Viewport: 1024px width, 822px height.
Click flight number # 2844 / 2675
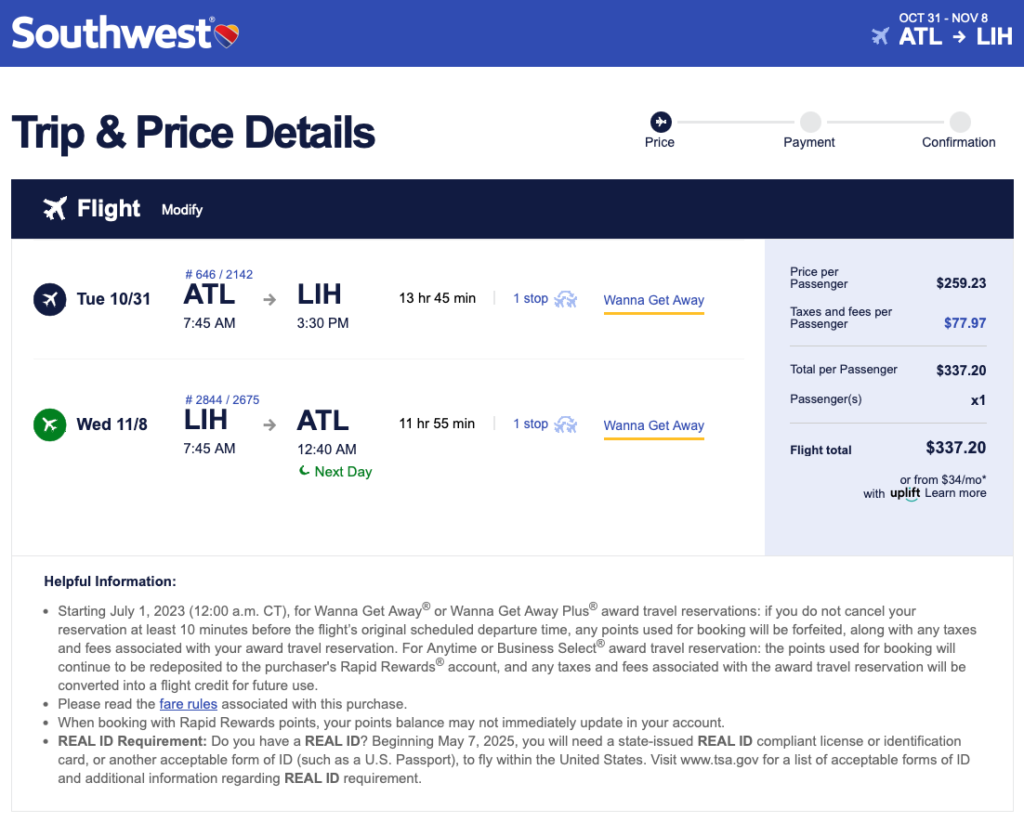pos(222,400)
